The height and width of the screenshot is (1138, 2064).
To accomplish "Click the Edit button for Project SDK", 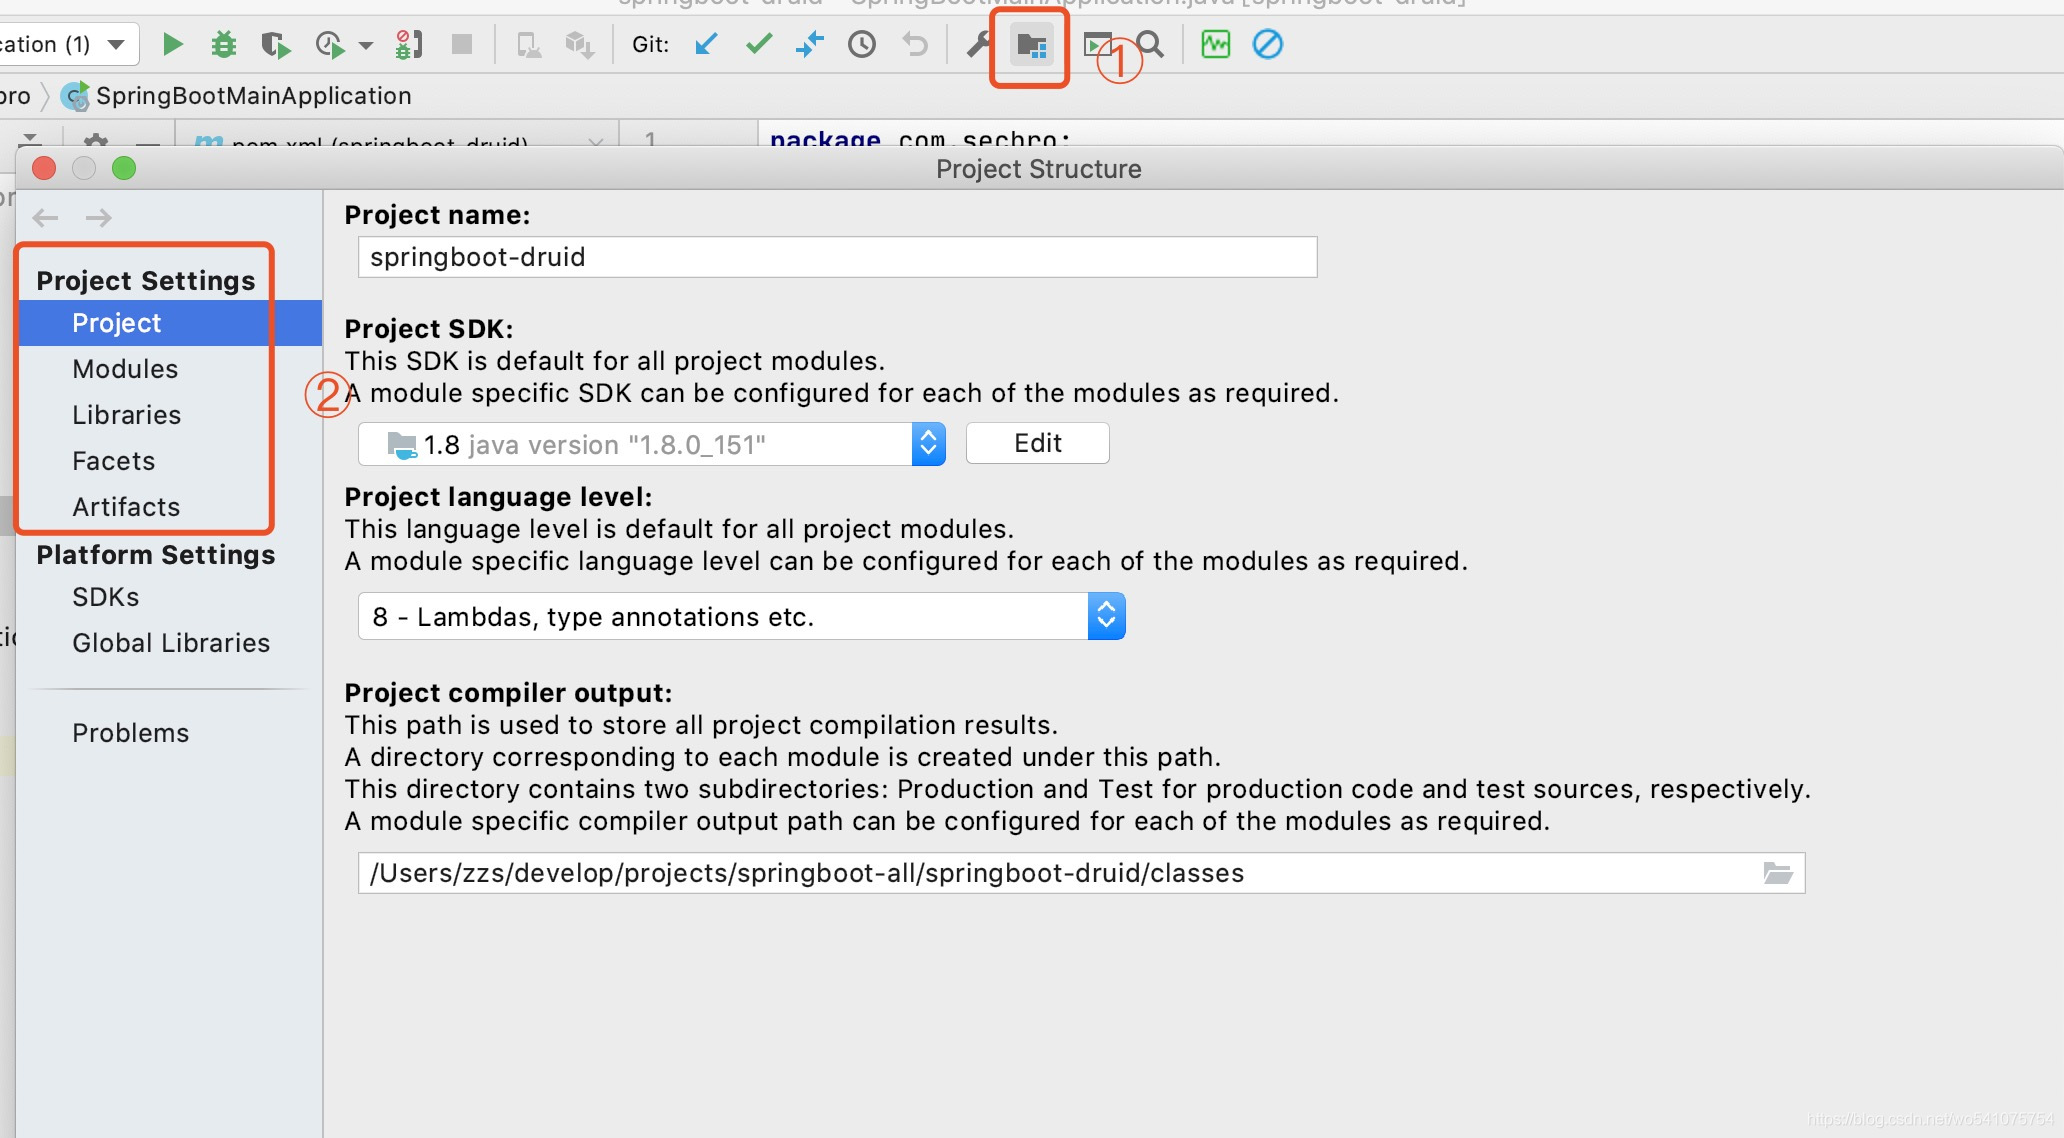I will (x=1038, y=443).
